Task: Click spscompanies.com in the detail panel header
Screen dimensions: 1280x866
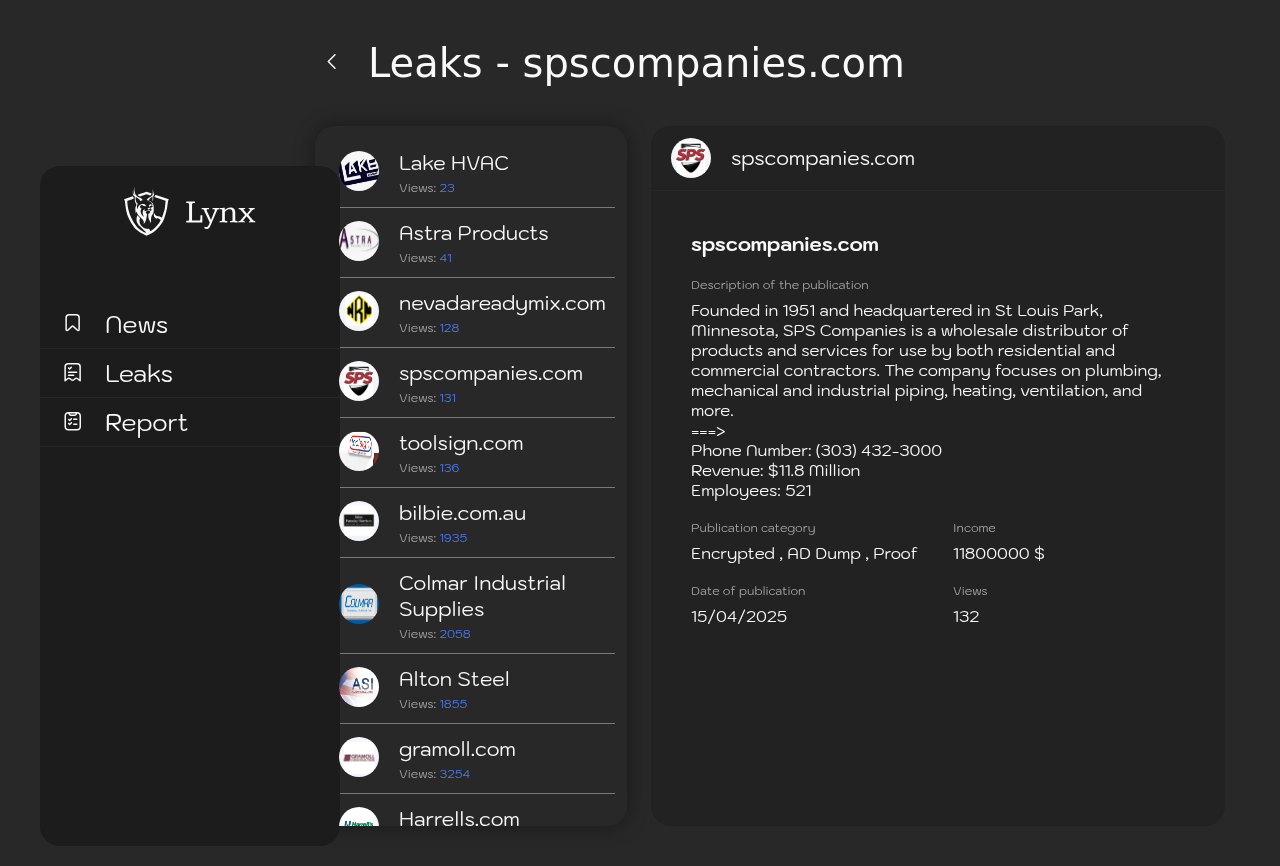Action: (x=823, y=158)
